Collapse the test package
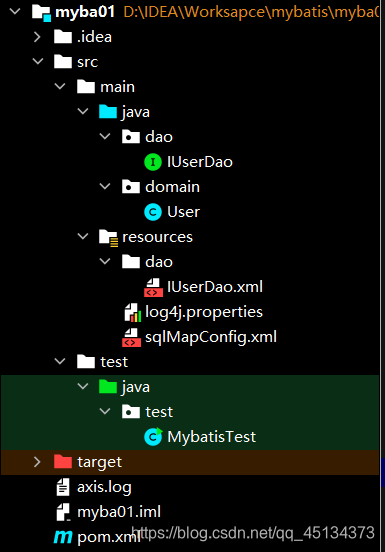Viewport: 385px width, 552px height. (105, 412)
